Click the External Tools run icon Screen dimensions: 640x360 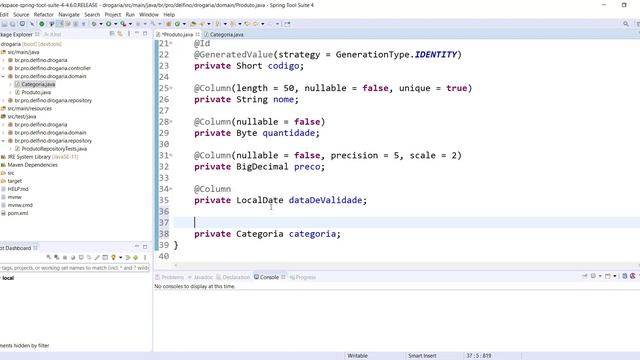[123, 24]
